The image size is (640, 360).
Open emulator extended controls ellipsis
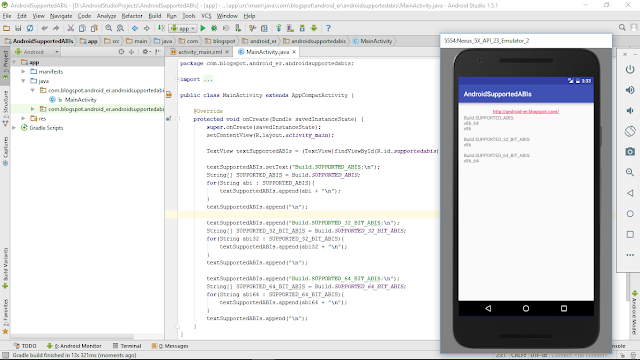(630, 255)
